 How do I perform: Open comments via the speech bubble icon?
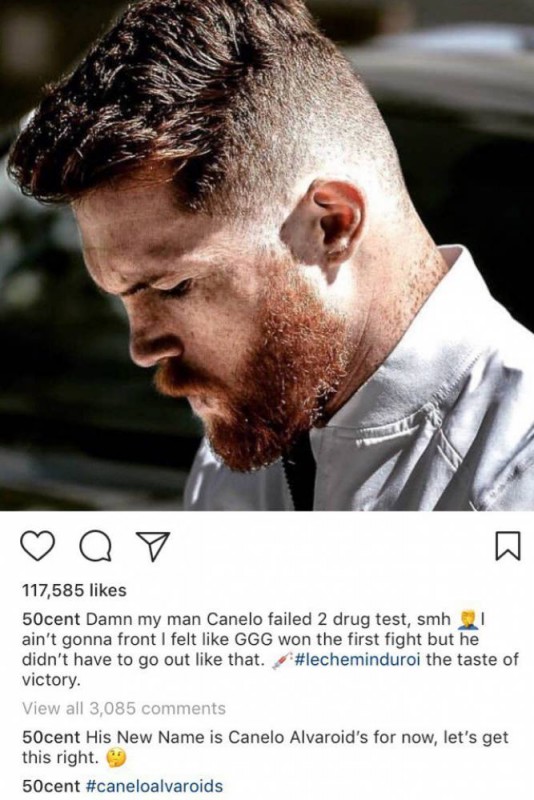pos(96,546)
